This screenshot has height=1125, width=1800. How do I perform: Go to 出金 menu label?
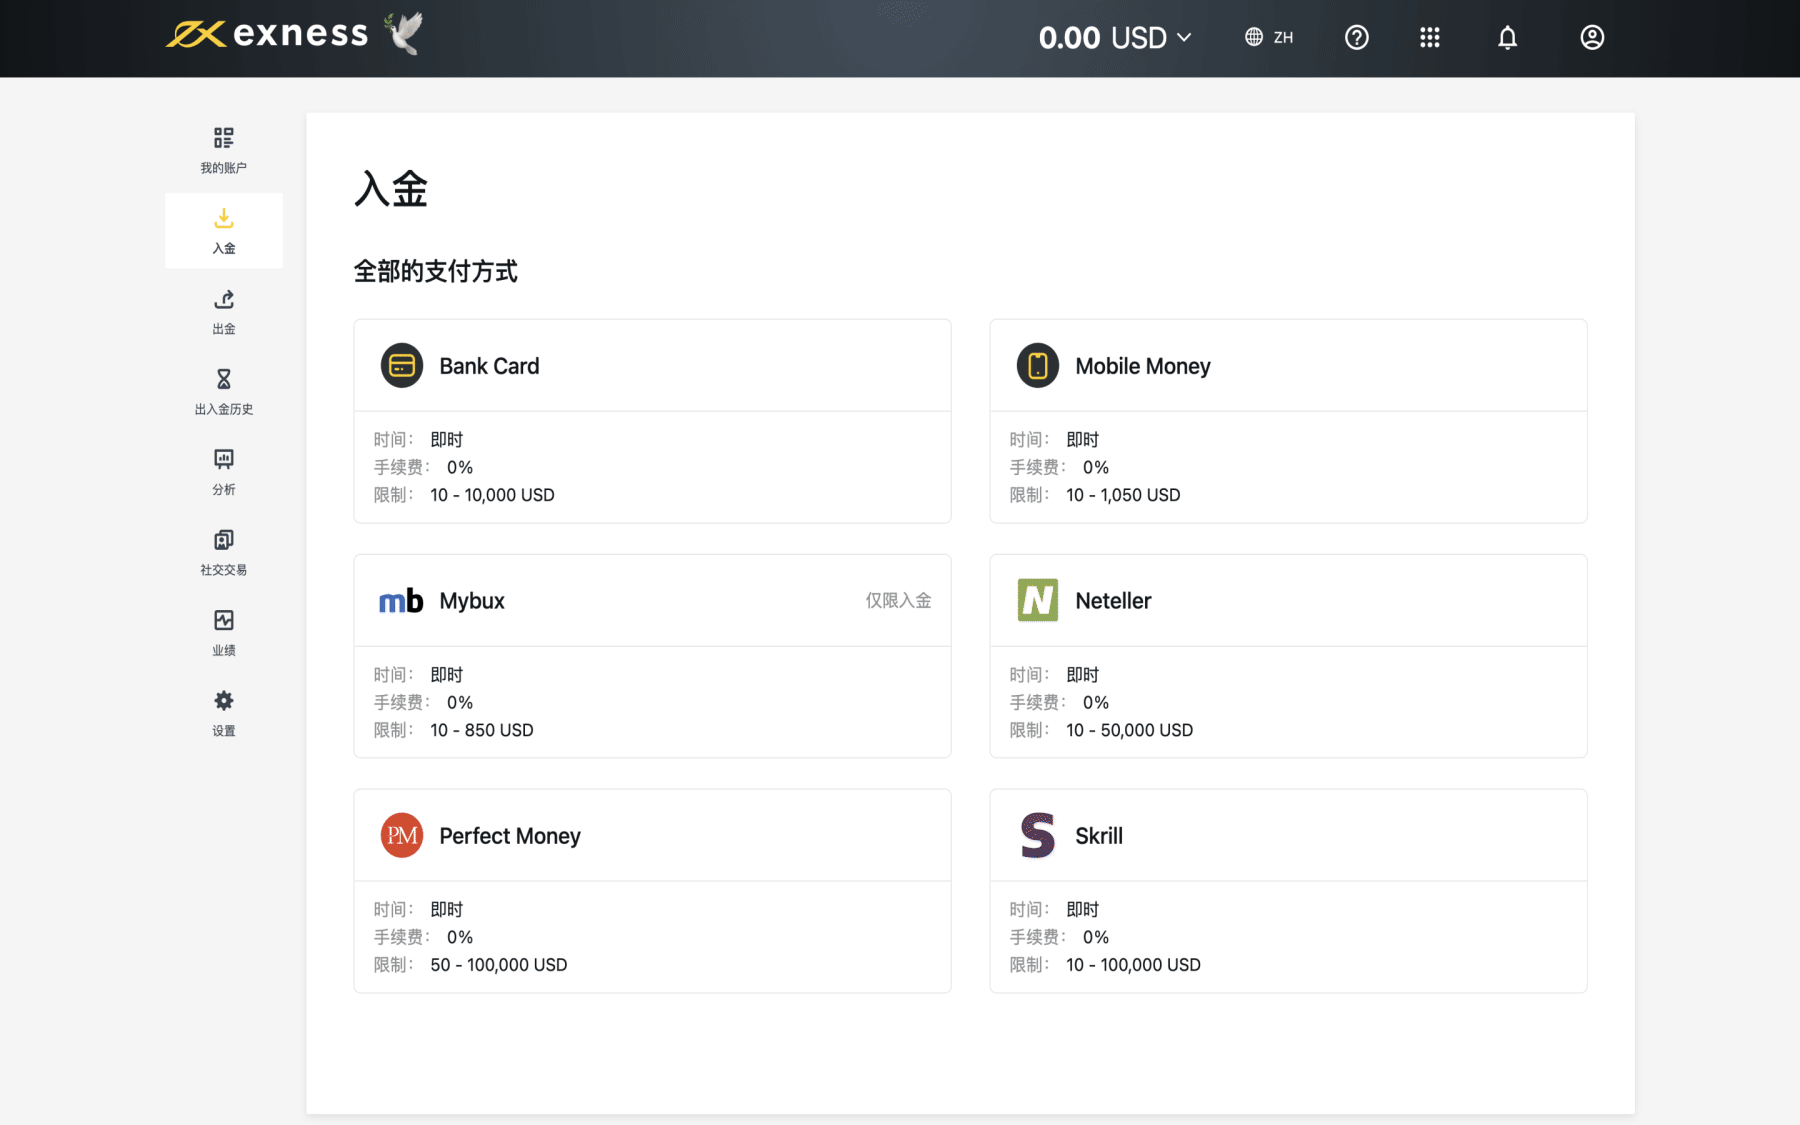pyautogui.click(x=224, y=329)
